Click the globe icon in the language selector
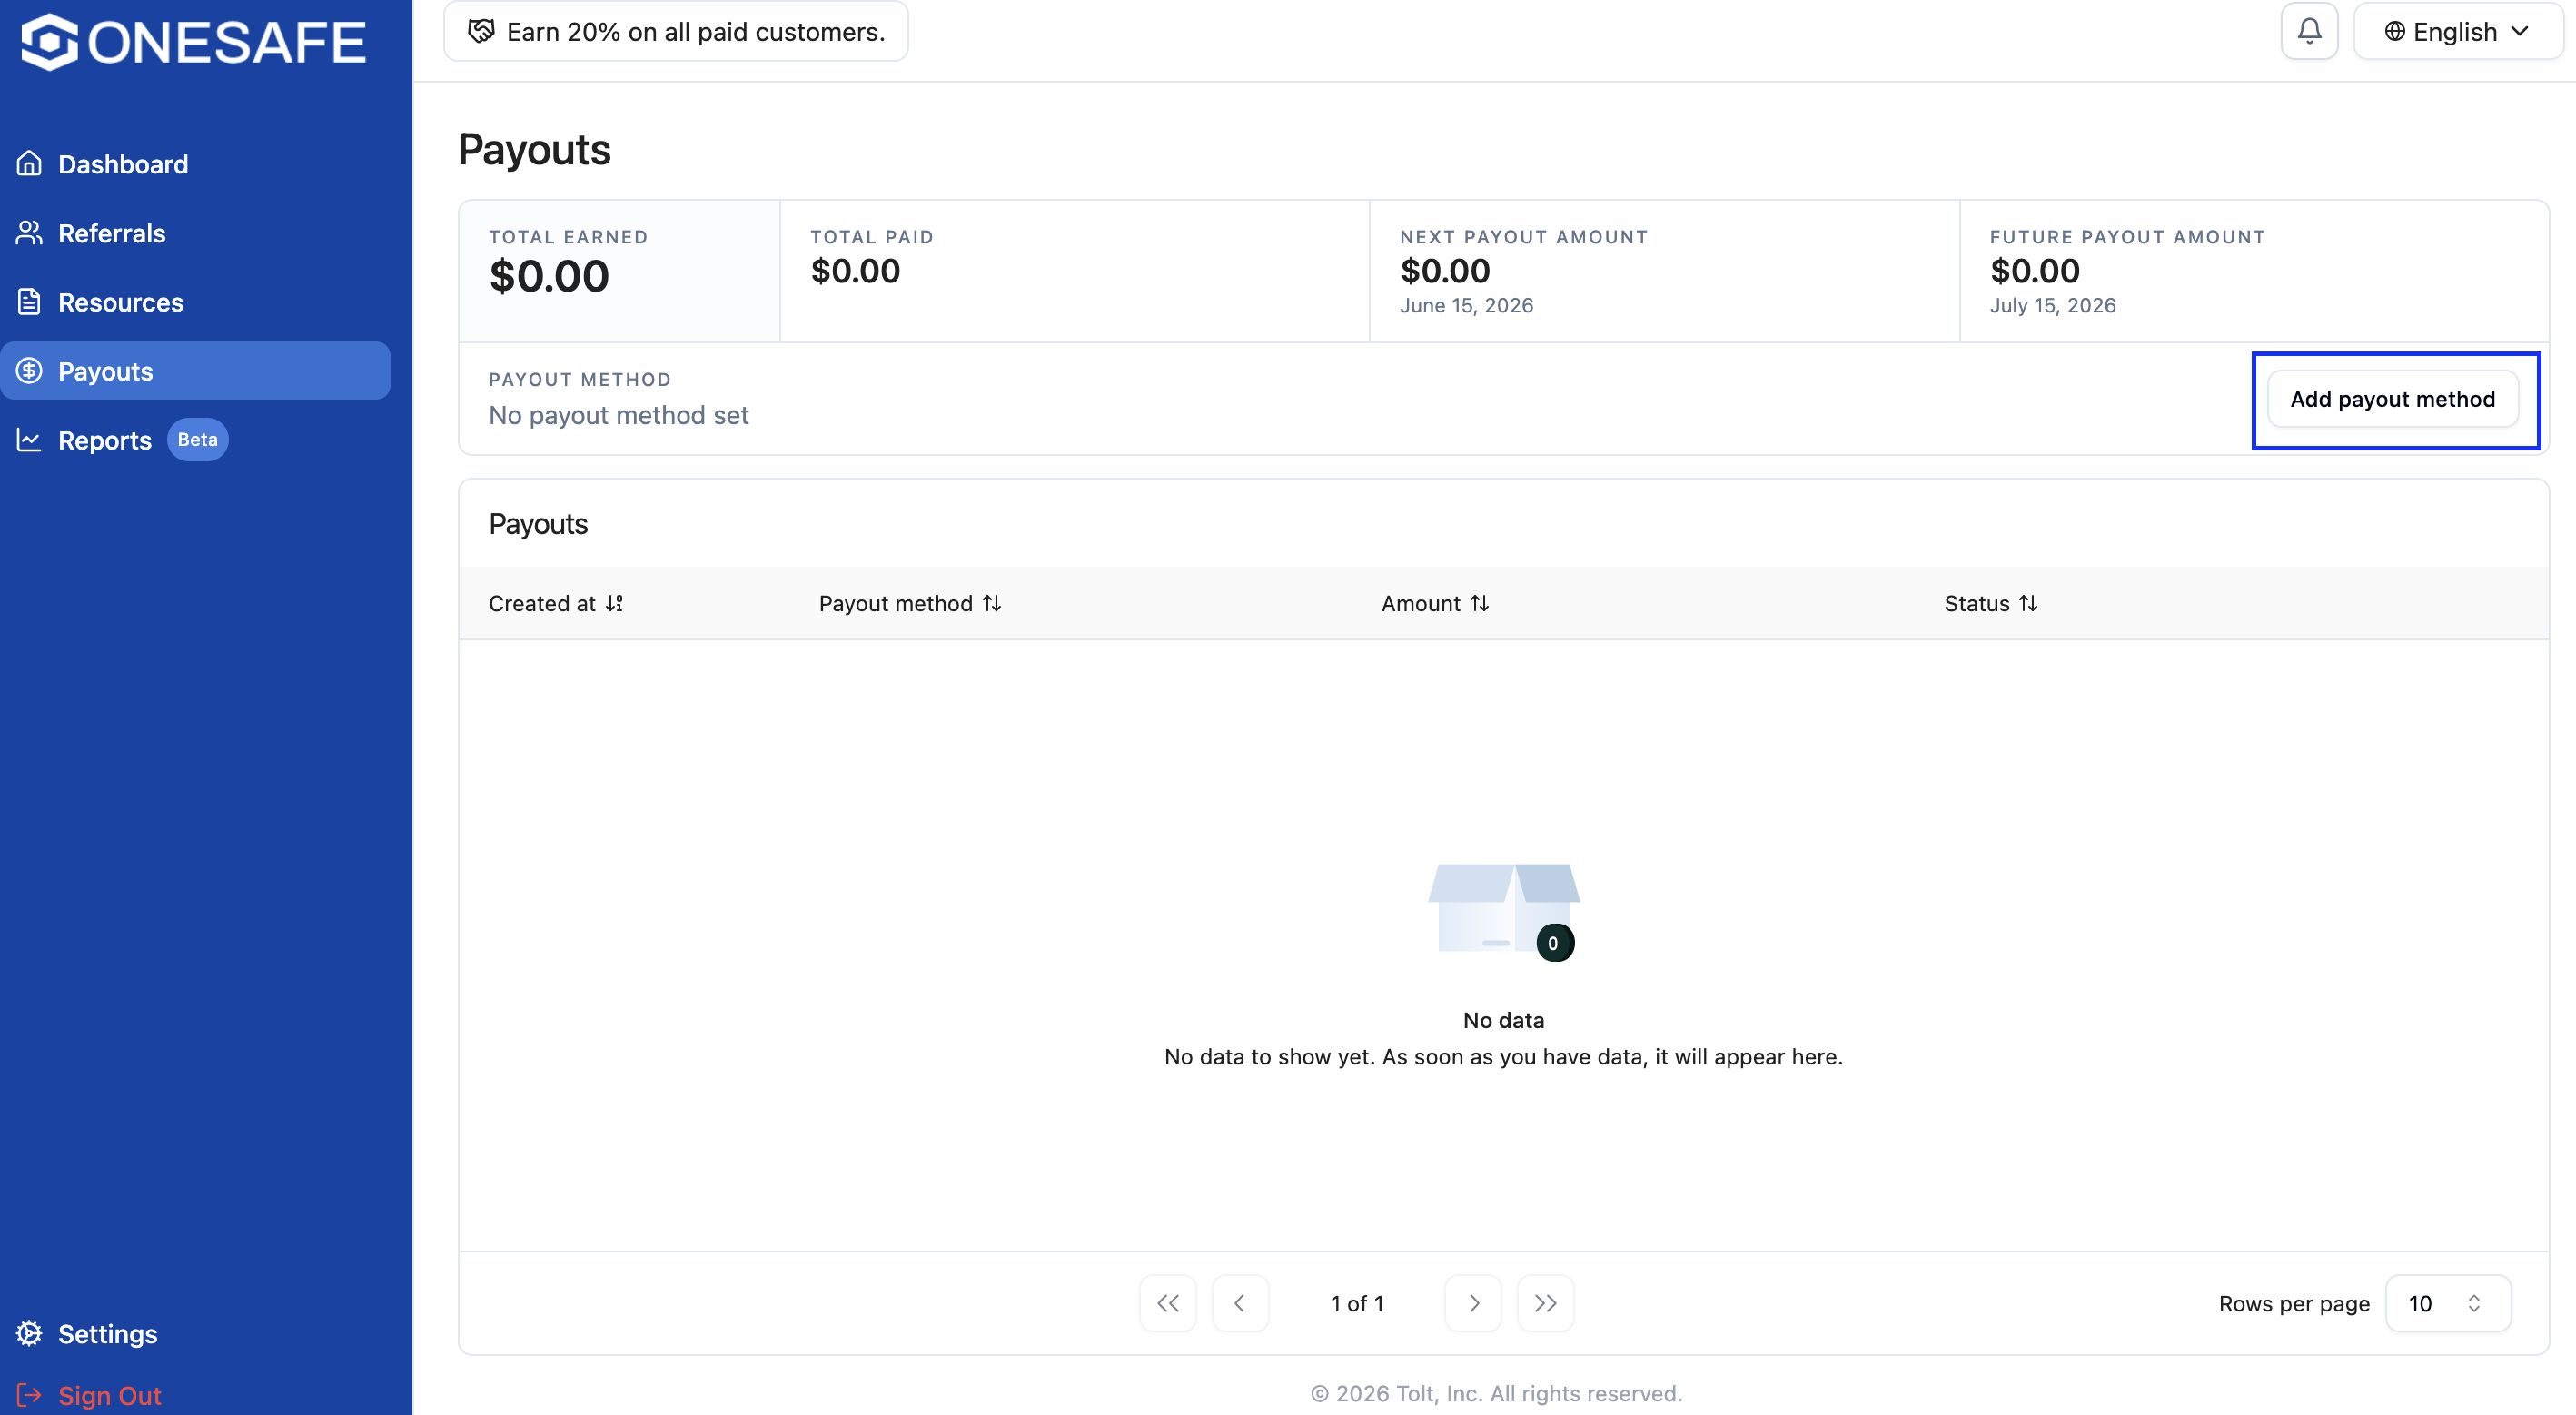 [2394, 31]
